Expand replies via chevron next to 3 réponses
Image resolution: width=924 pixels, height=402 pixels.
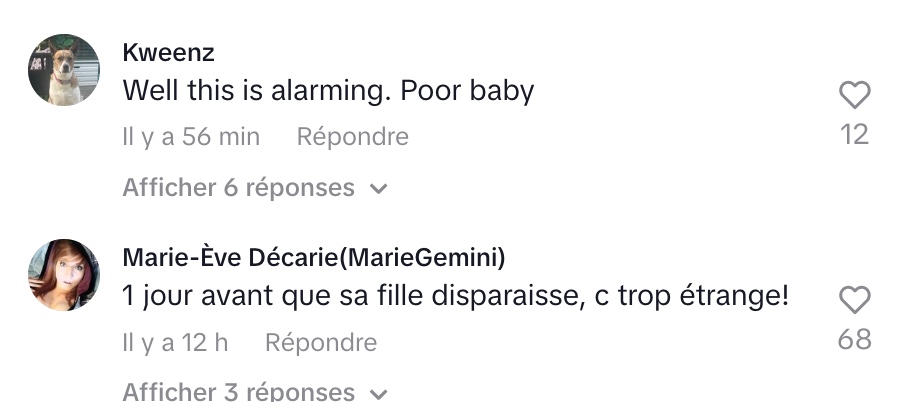point(378,394)
